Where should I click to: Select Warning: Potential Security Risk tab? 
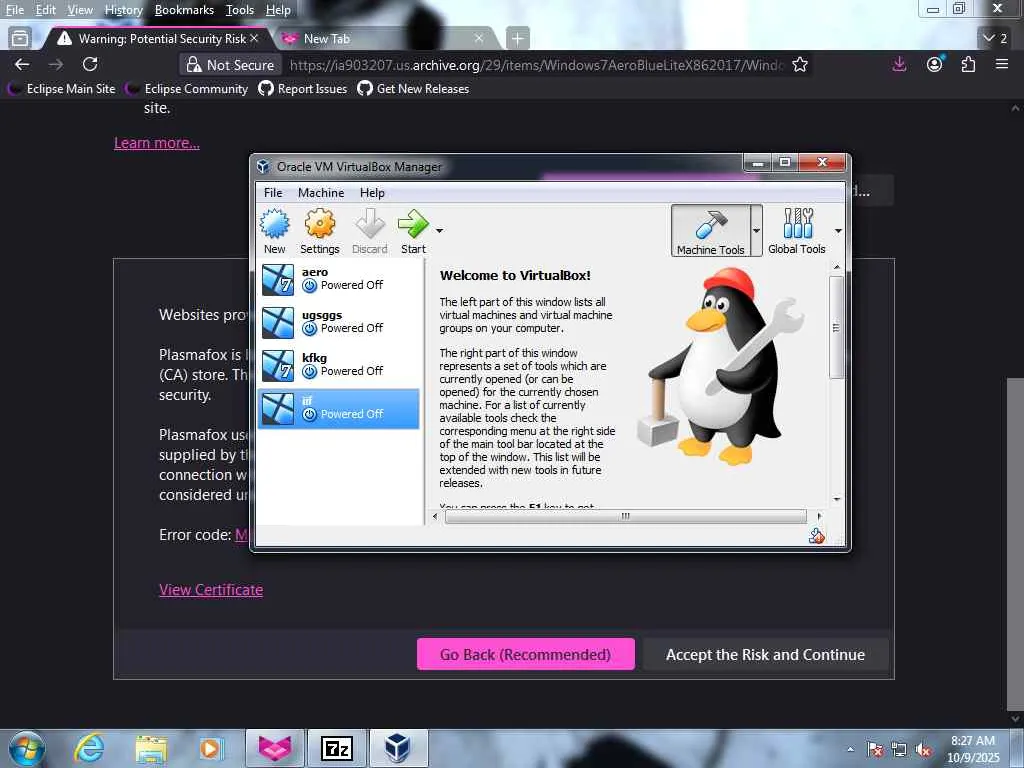(x=157, y=39)
